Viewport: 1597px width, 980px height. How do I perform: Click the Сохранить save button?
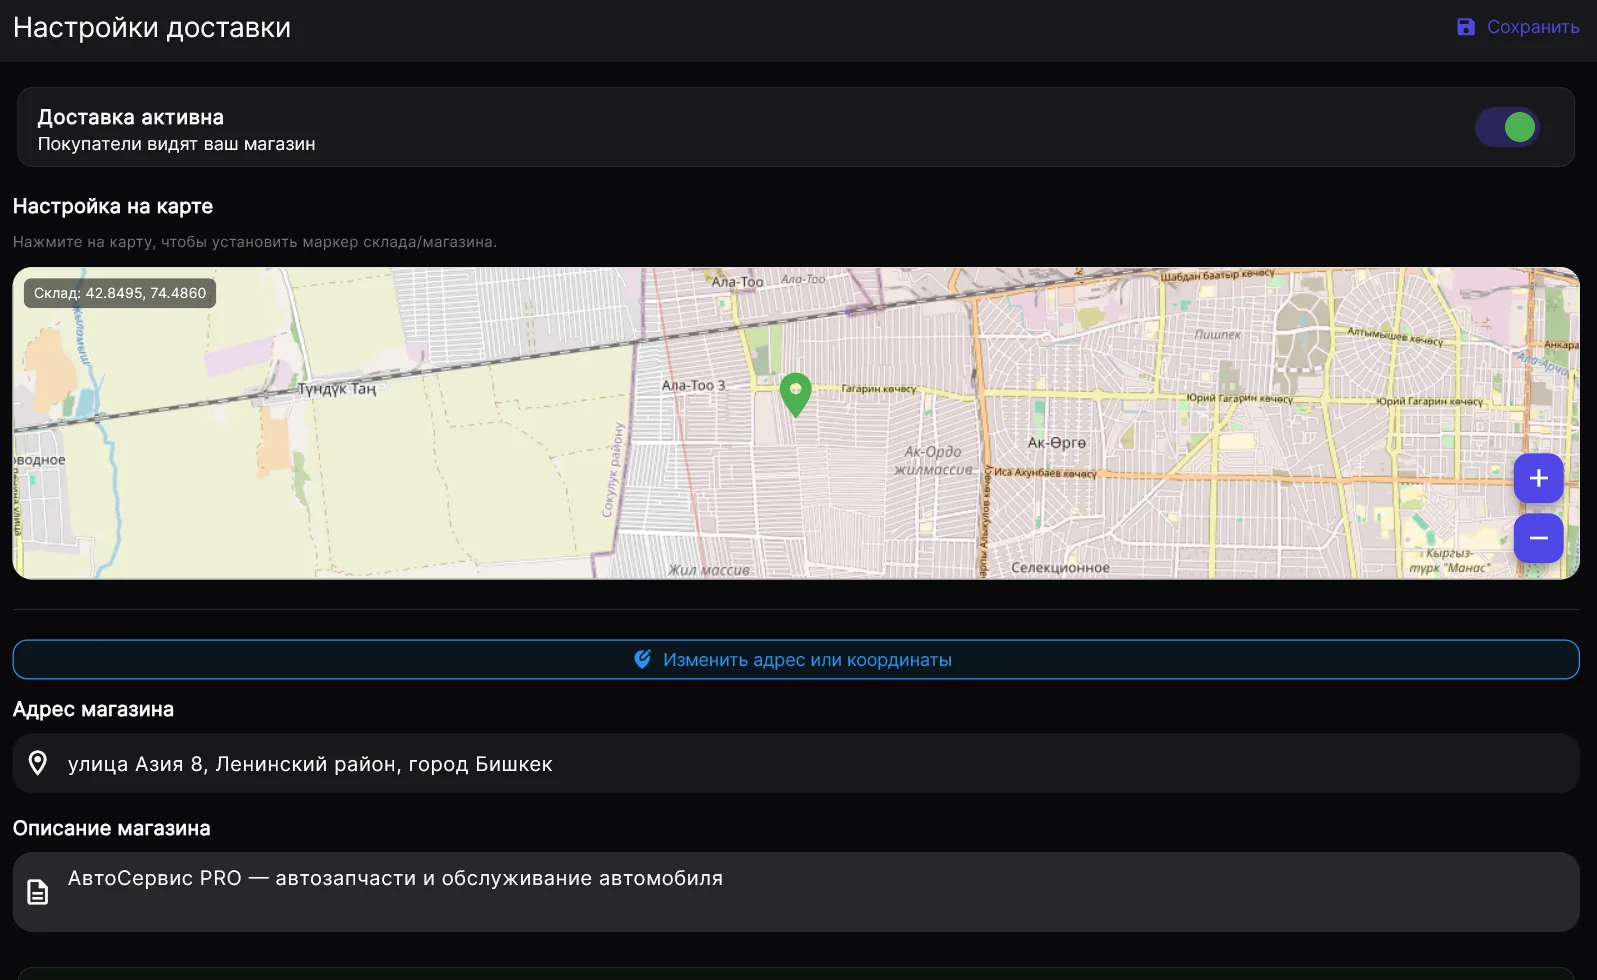click(x=1518, y=27)
